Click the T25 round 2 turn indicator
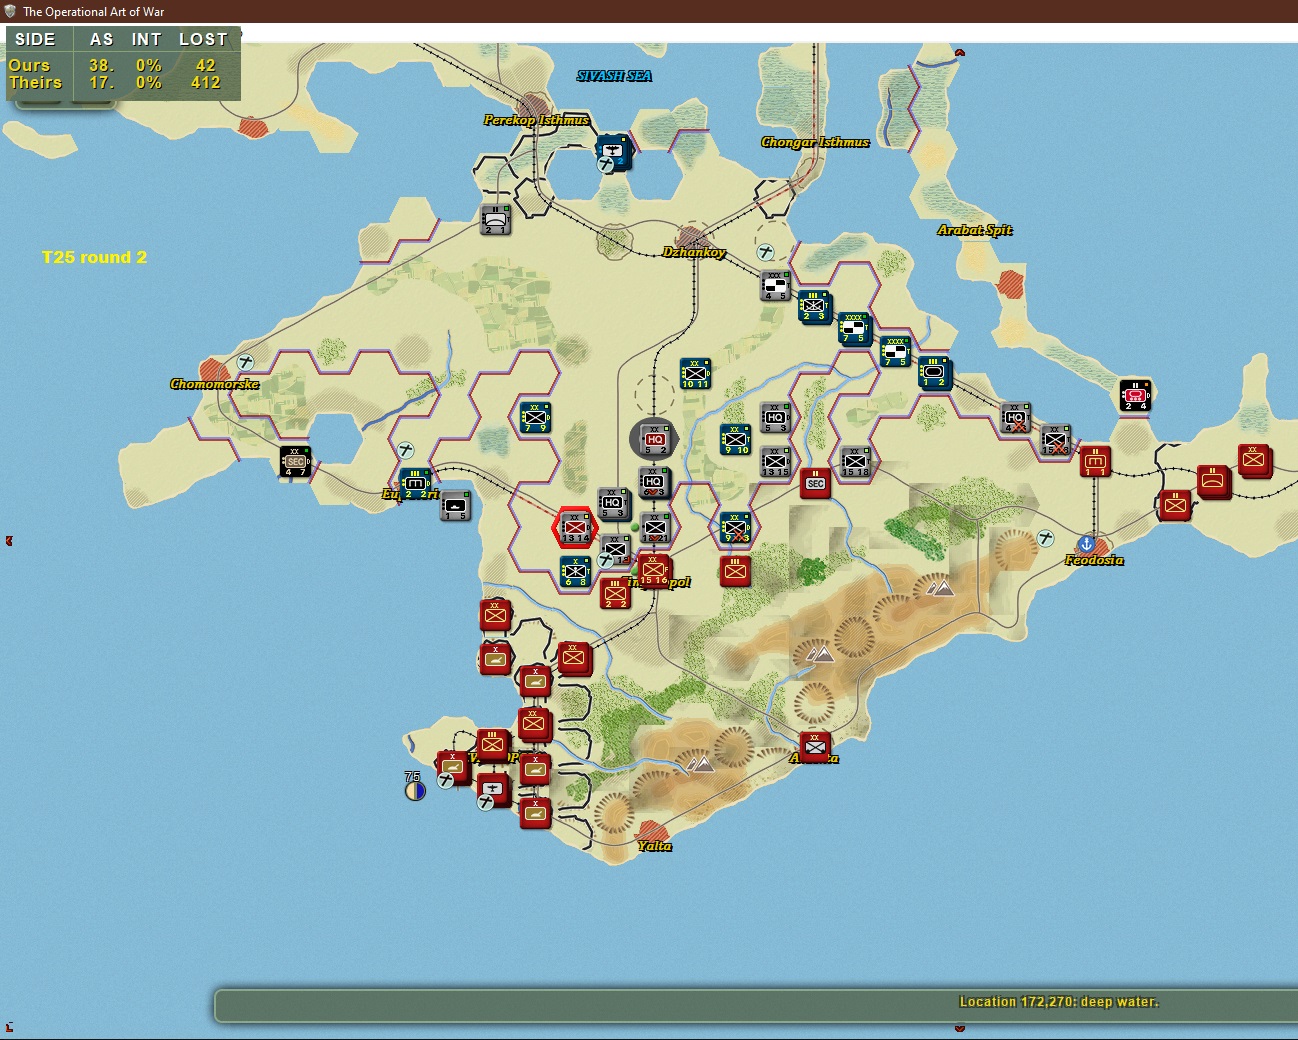The width and height of the screenshot is (1298, 1040). tap(94, 258)
